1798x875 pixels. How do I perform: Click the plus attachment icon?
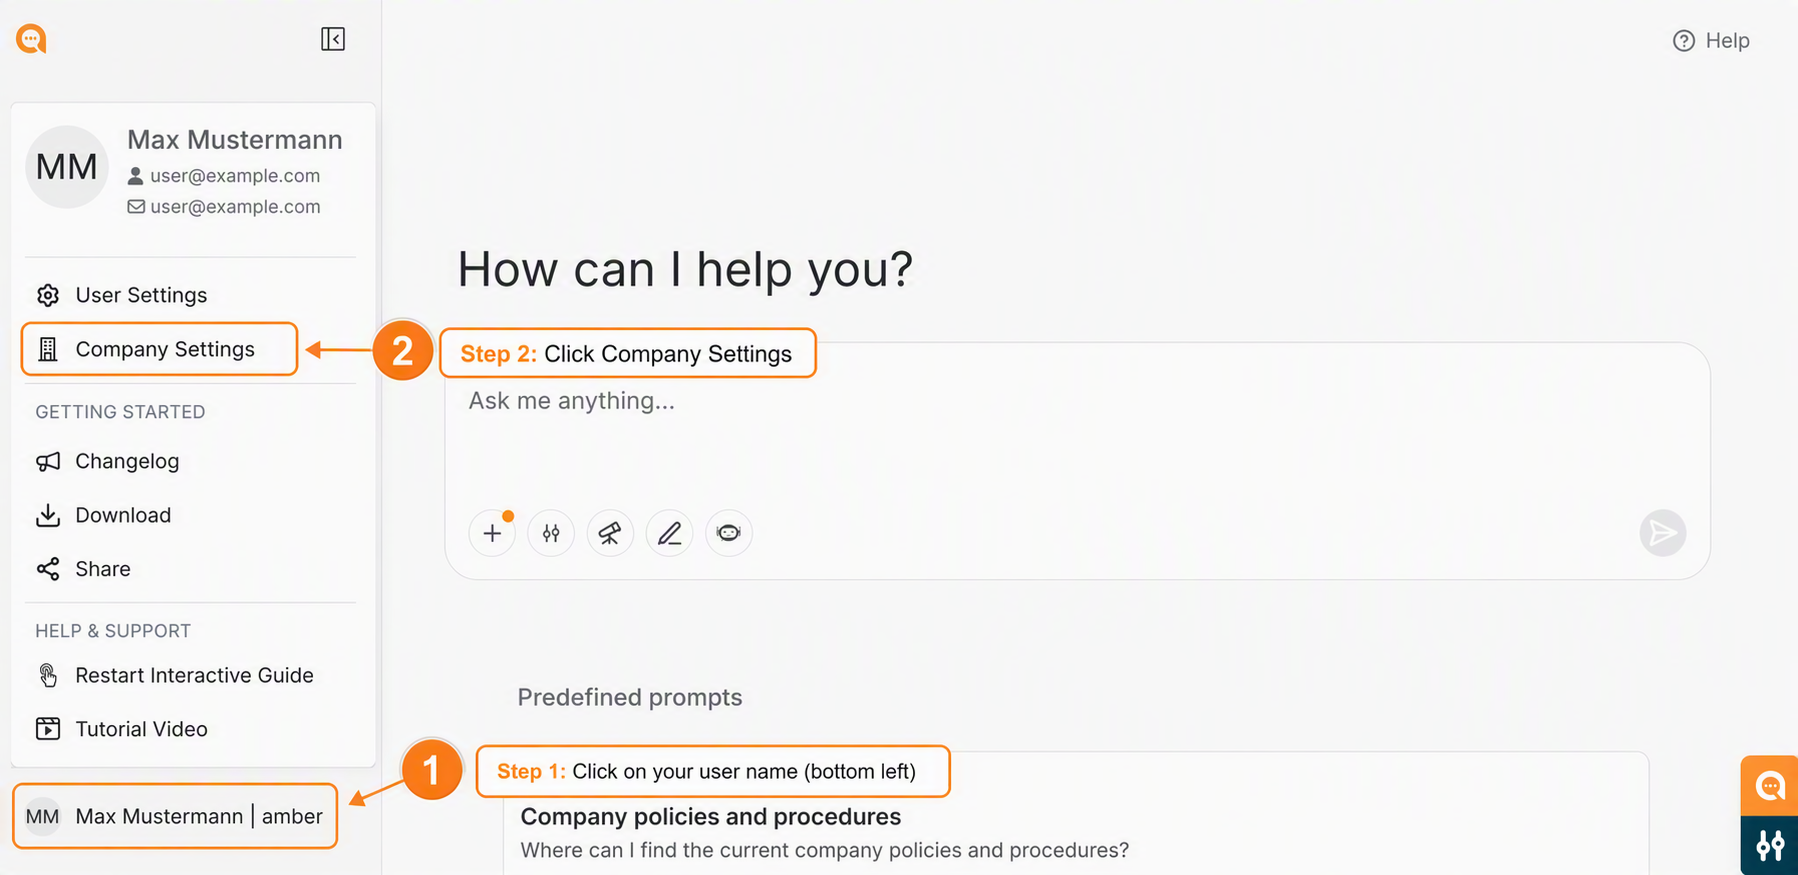[x=492, y=533]
